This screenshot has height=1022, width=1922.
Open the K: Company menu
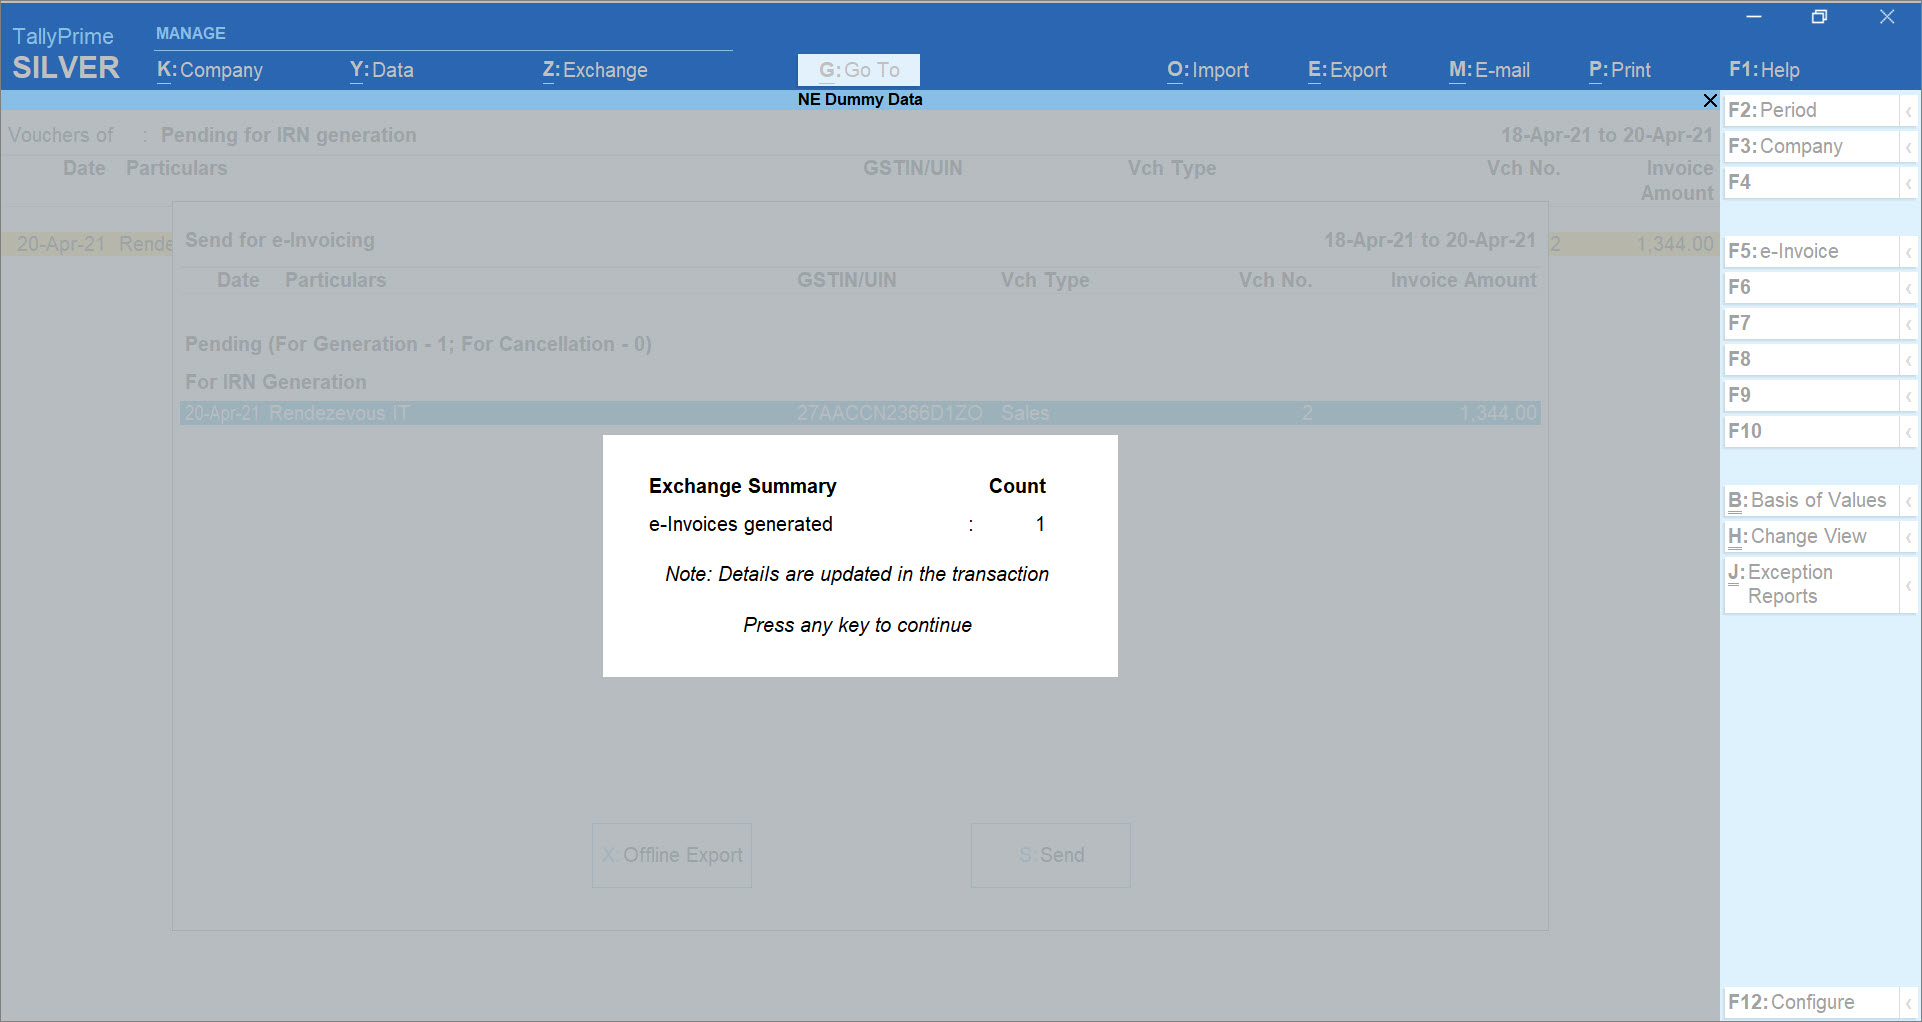coord(210,70)
